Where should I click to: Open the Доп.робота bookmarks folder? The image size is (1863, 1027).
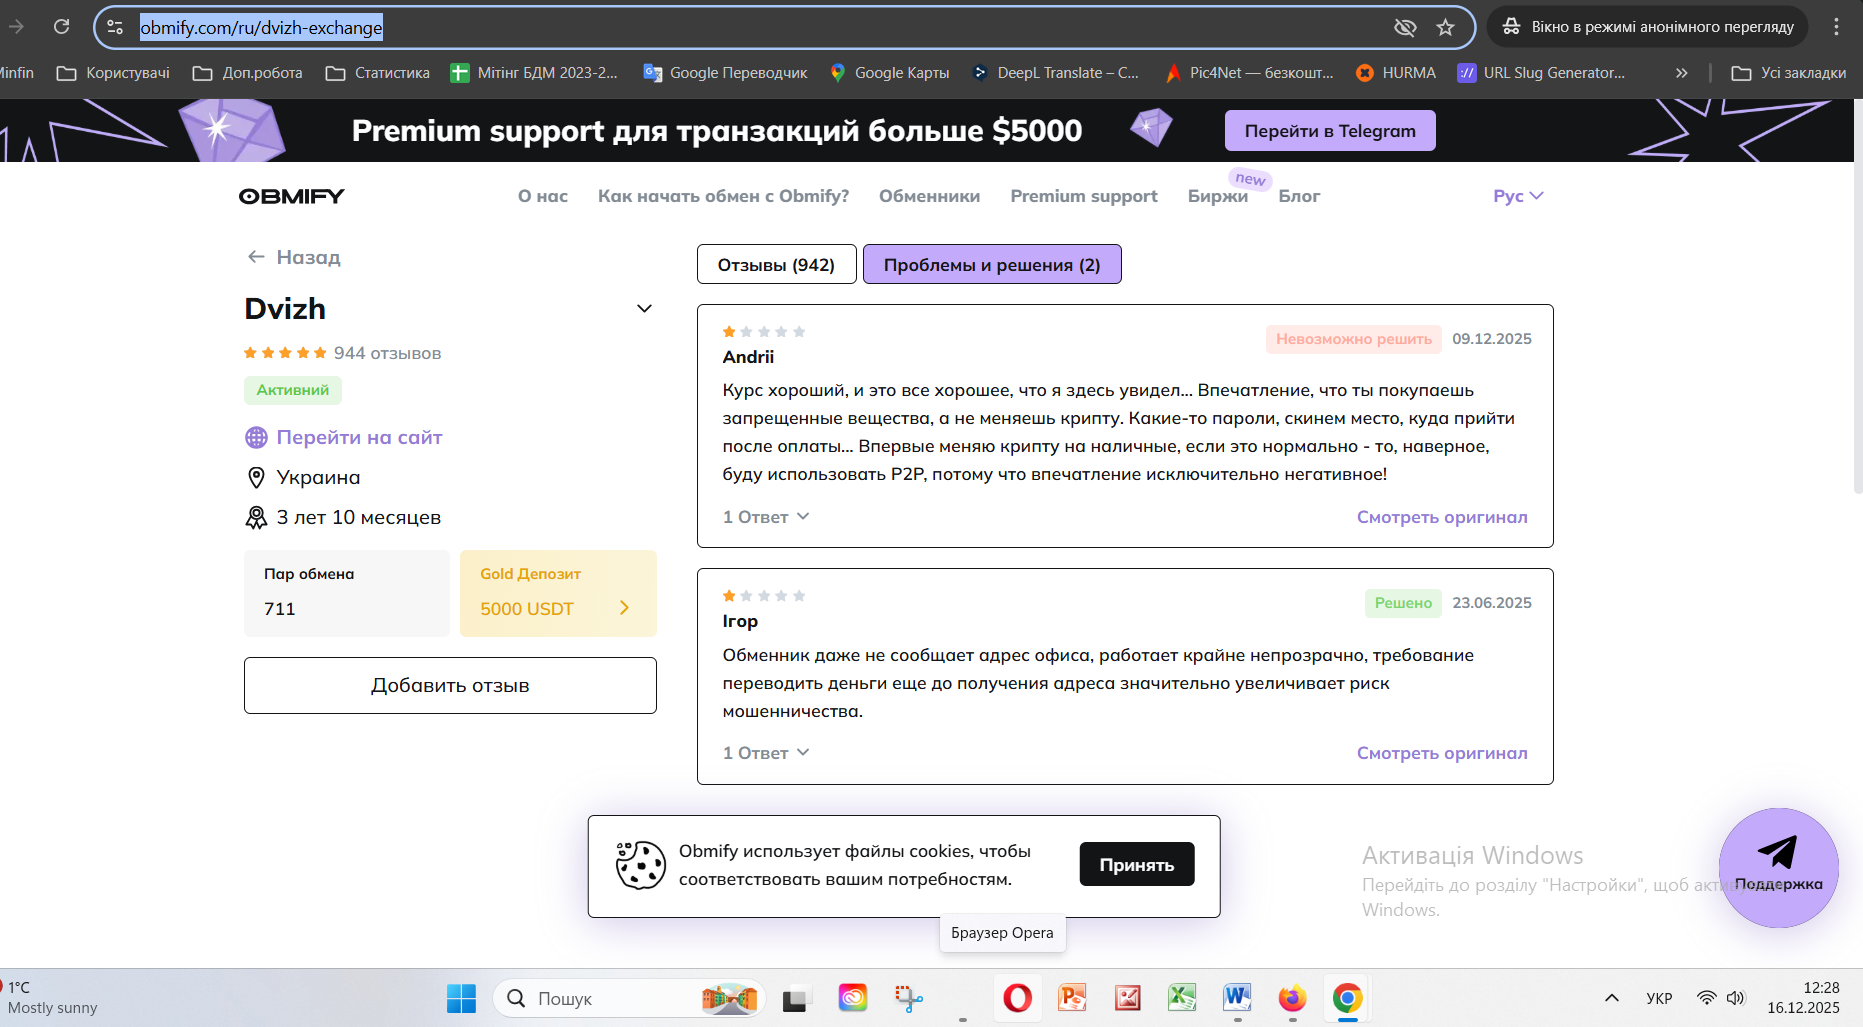247,73
